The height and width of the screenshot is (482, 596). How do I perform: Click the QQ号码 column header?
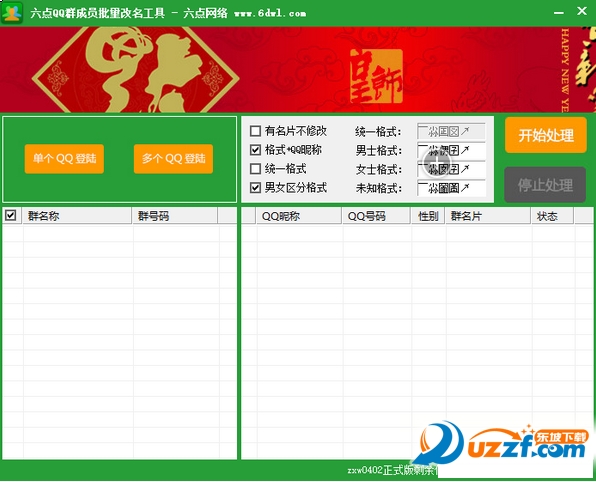pyautogui.click(x=377, y=216)
